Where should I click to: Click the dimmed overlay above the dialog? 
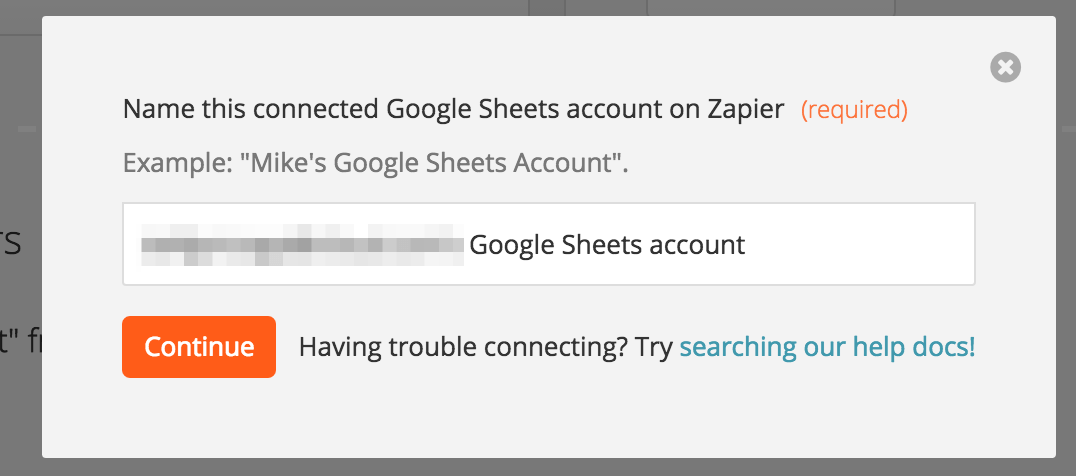[x=300, y=7]
